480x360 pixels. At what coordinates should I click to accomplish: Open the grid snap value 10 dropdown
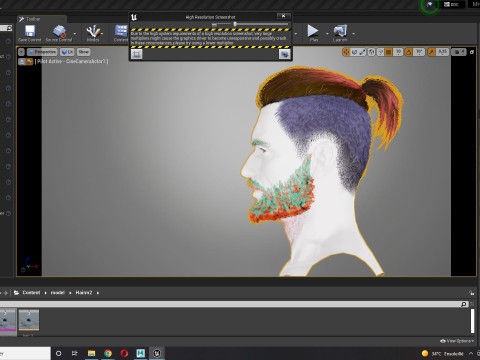(x=398, y=52)
